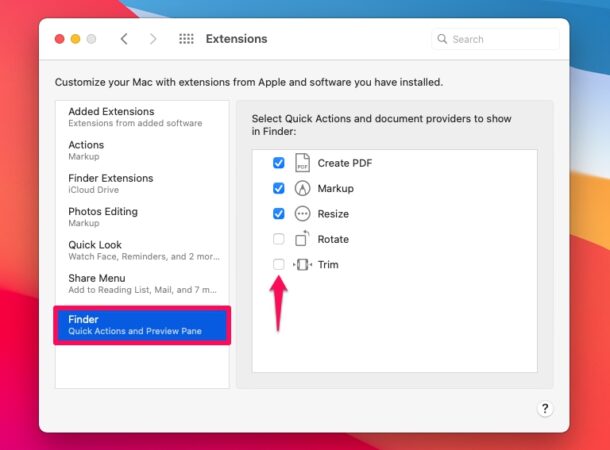Enable the Rotate checkbox
The height and width of the screenshot is (450, 610).
[279, 239]
